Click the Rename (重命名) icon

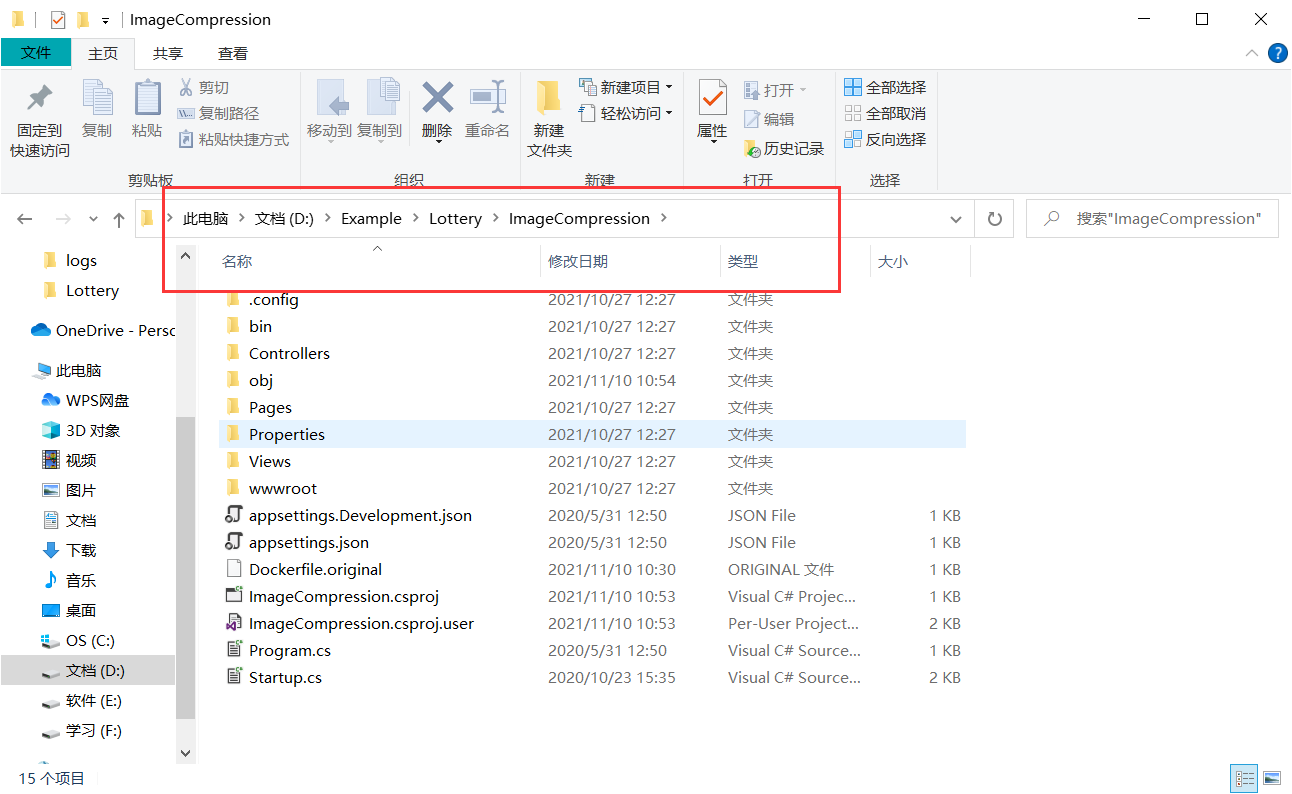(x=487, y=100)
